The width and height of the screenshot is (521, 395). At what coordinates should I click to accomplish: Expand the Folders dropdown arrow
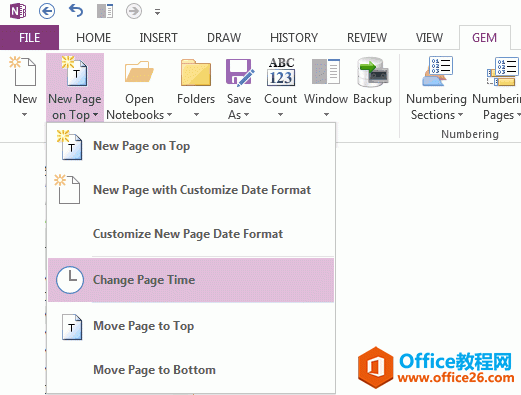196,115
